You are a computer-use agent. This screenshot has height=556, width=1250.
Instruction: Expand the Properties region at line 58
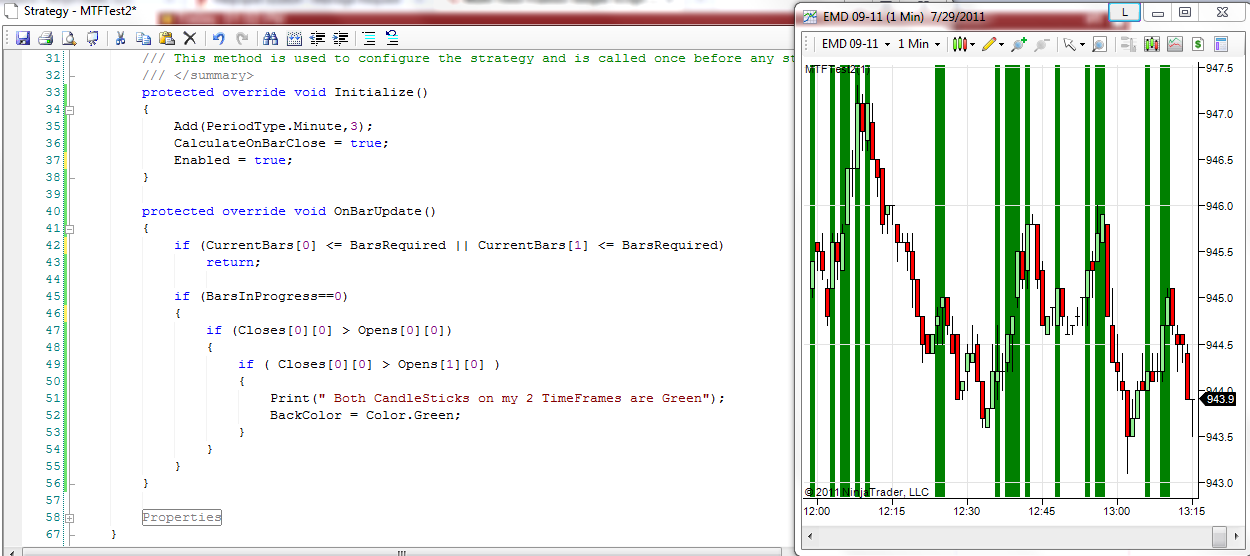click(x=70, y=517)
